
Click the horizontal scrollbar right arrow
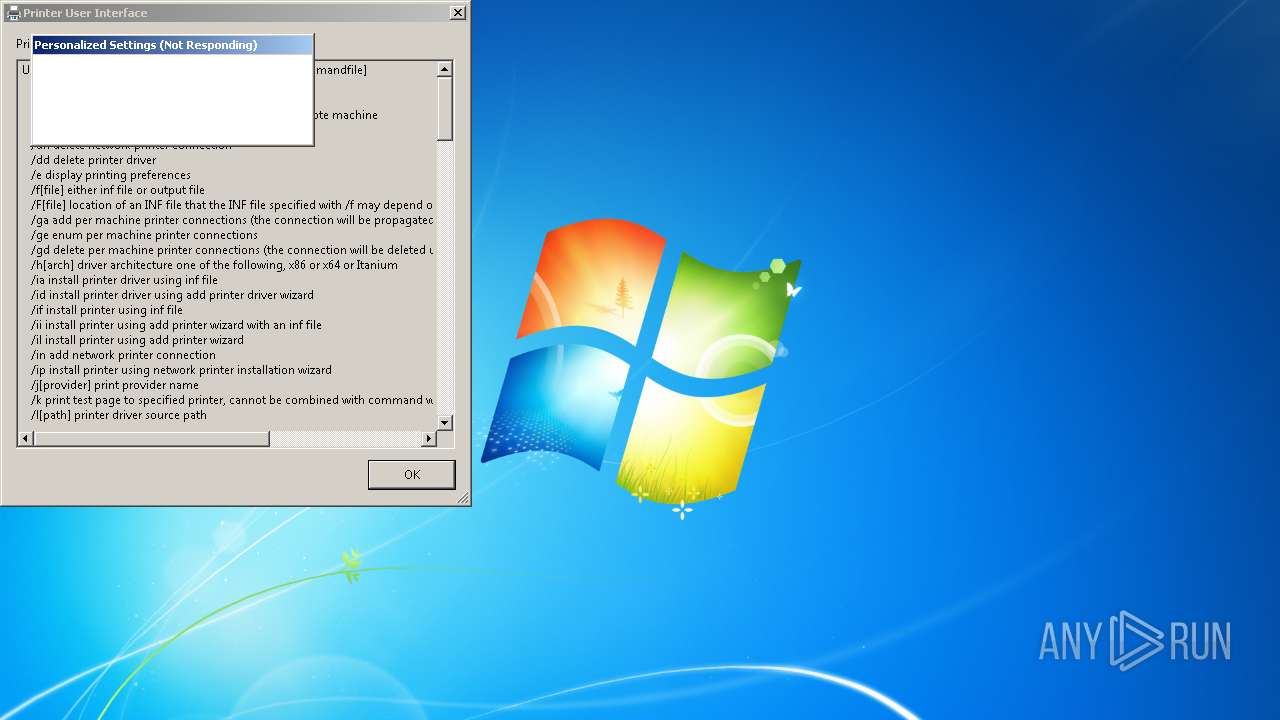pos(429,439)
